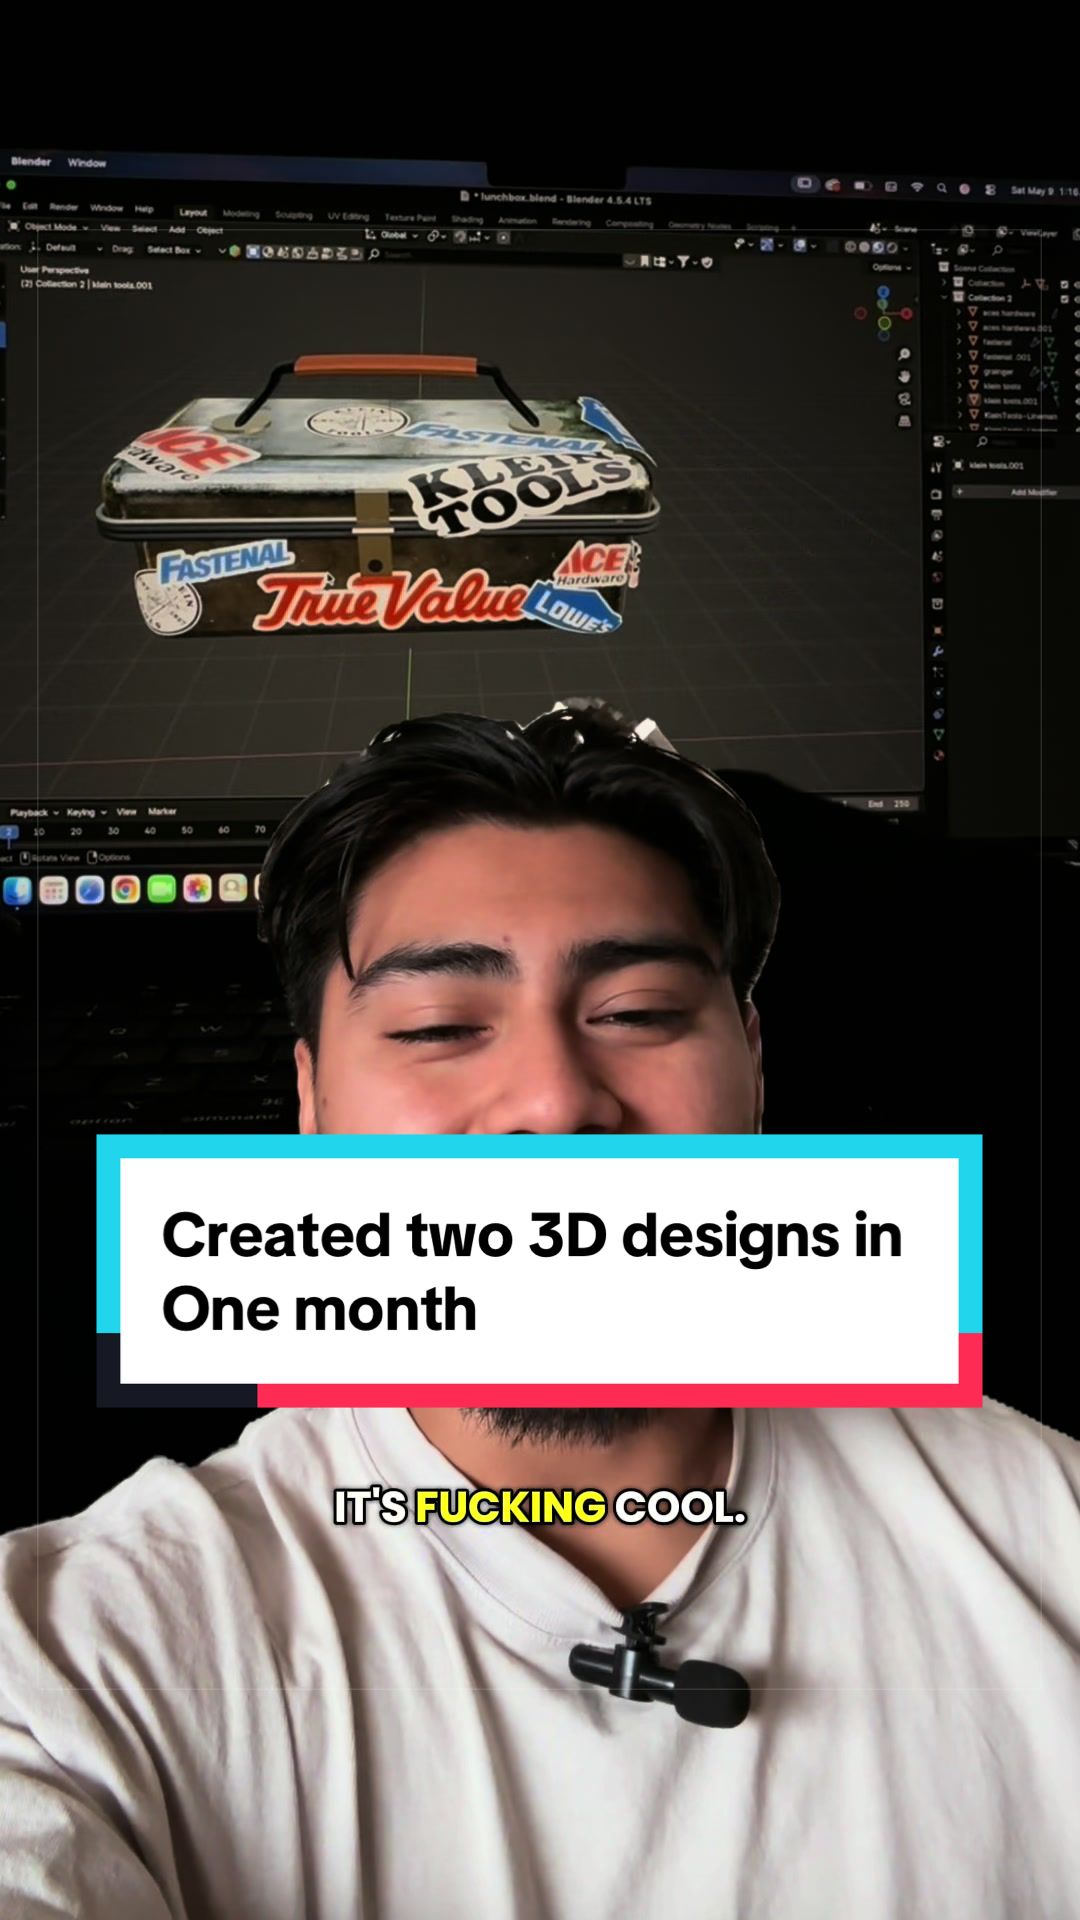Open the Keying dropdown in the timeline

86,812
